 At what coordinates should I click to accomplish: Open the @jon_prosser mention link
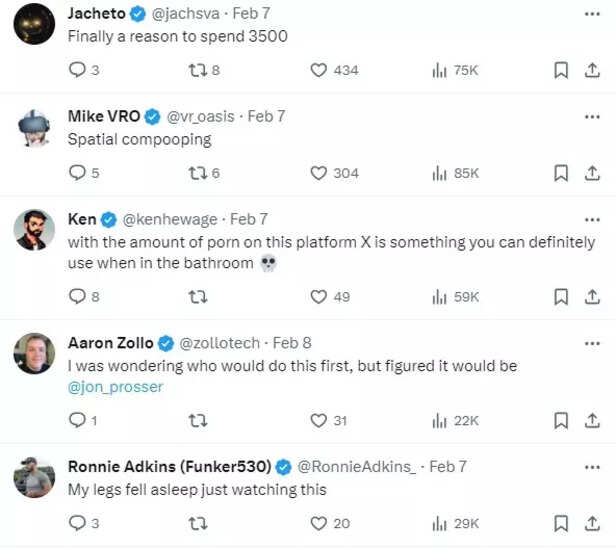(115, 386)
